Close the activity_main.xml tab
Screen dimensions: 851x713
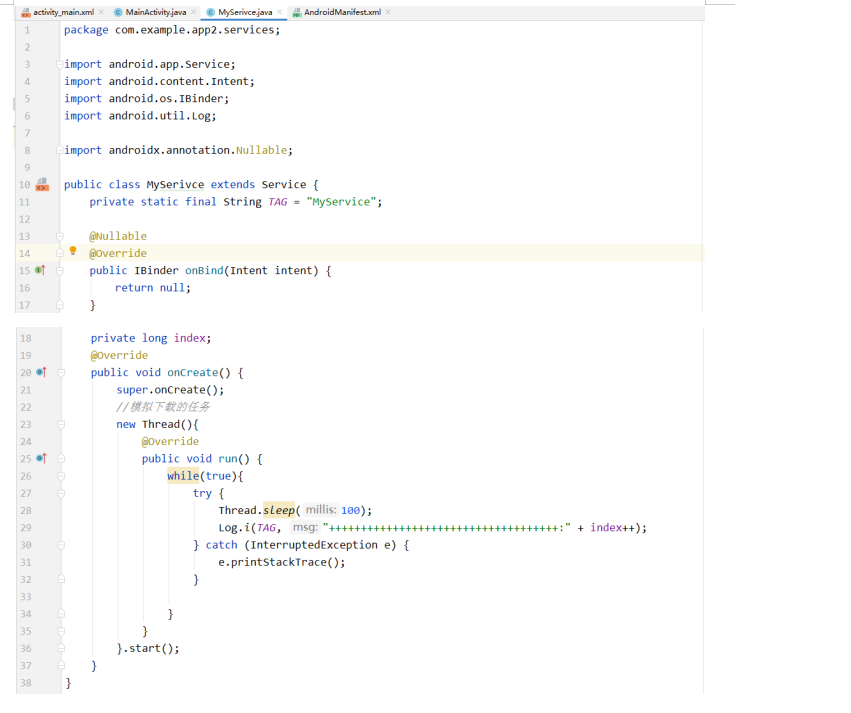(101, 12)
